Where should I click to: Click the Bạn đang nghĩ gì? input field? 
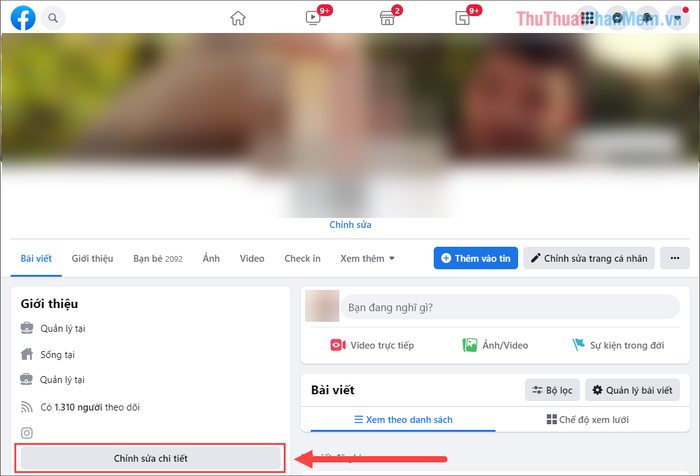coord(510,307)
